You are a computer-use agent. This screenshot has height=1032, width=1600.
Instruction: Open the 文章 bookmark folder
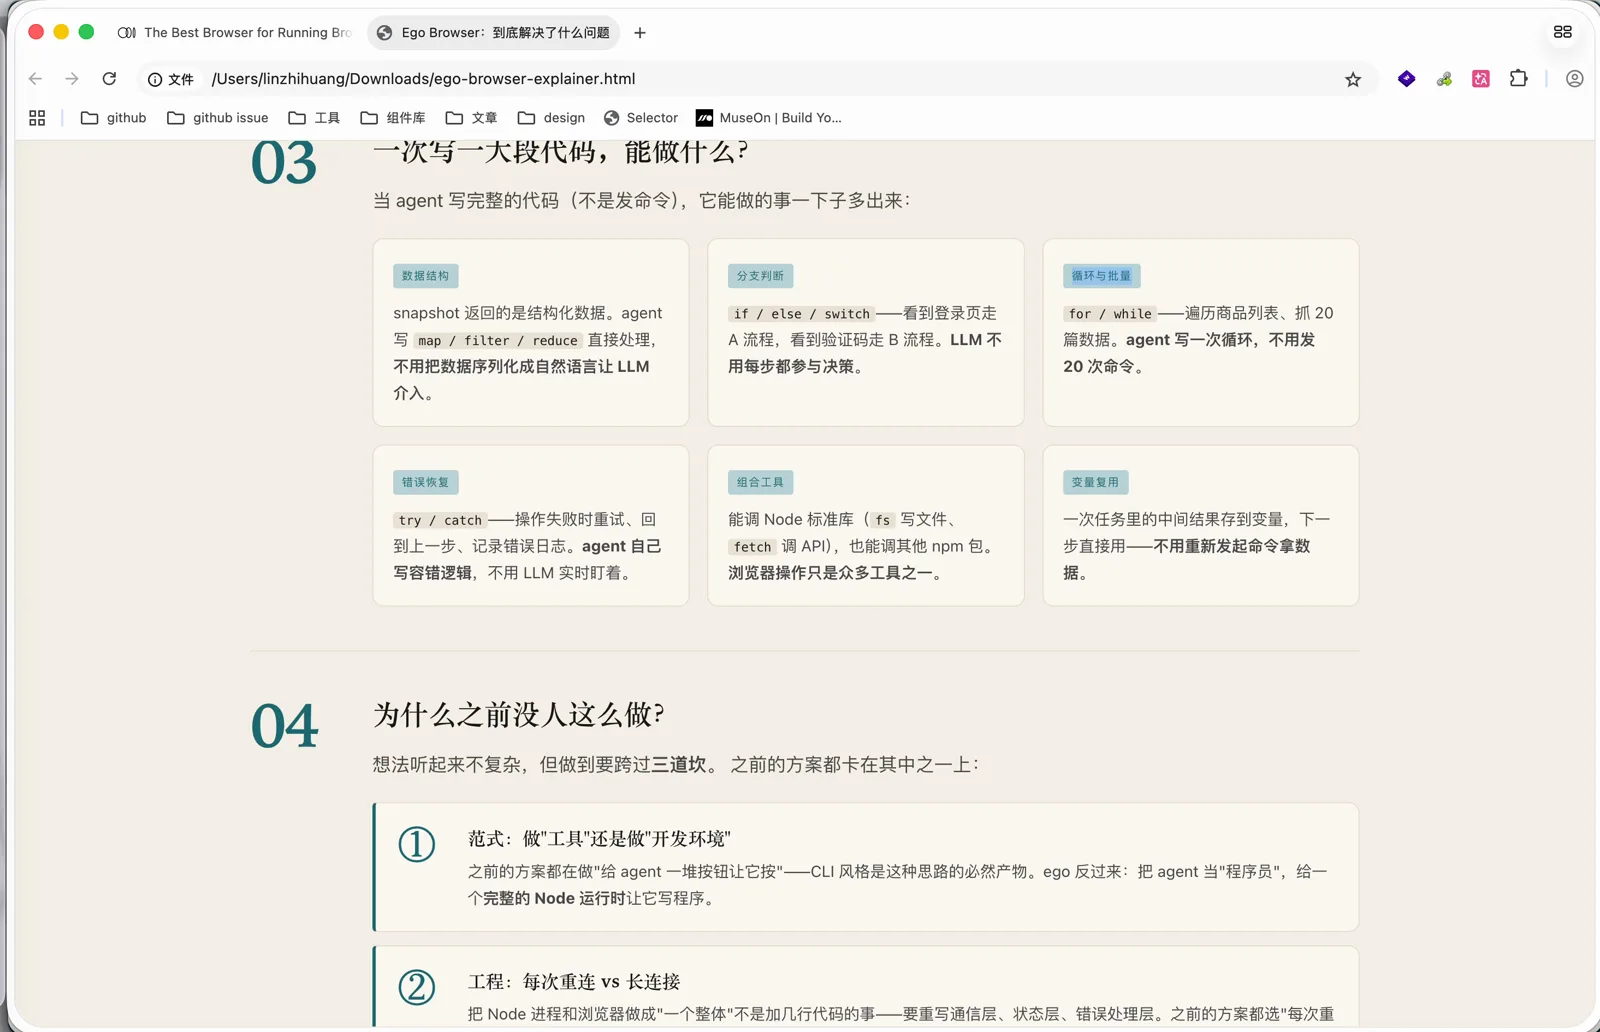[471, 118]
